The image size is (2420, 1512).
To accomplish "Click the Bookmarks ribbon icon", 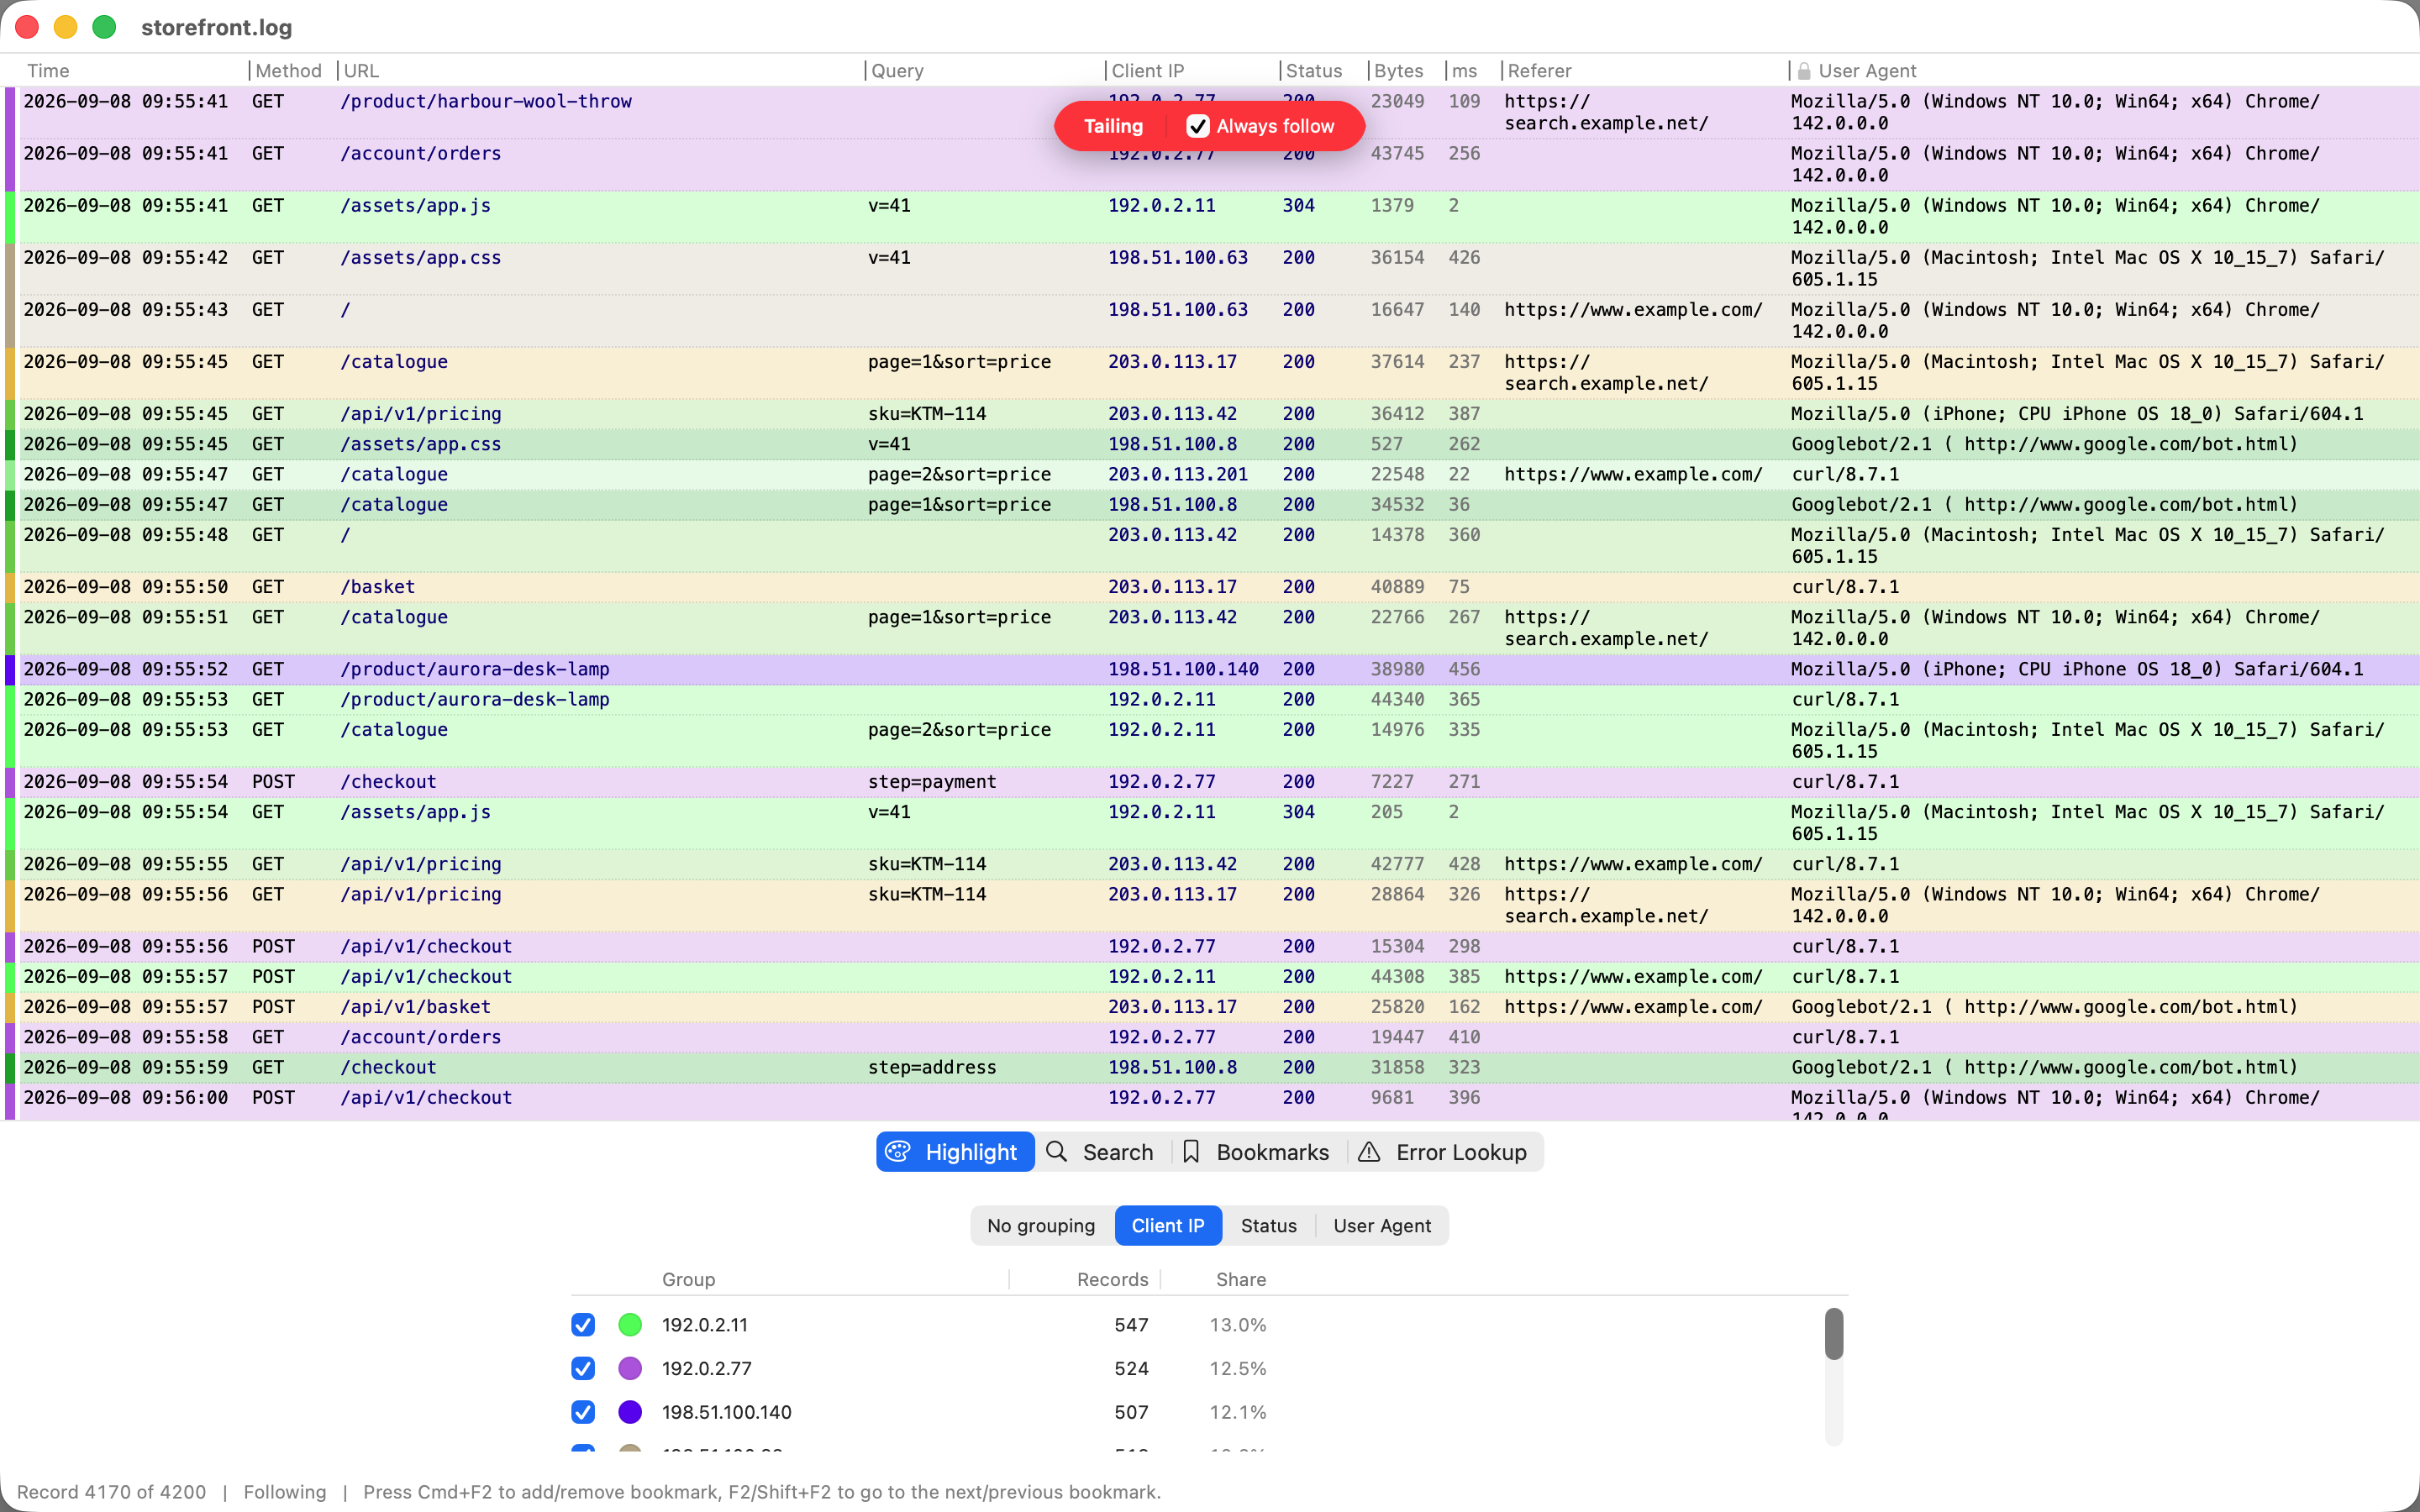I will [1191, 1152].
